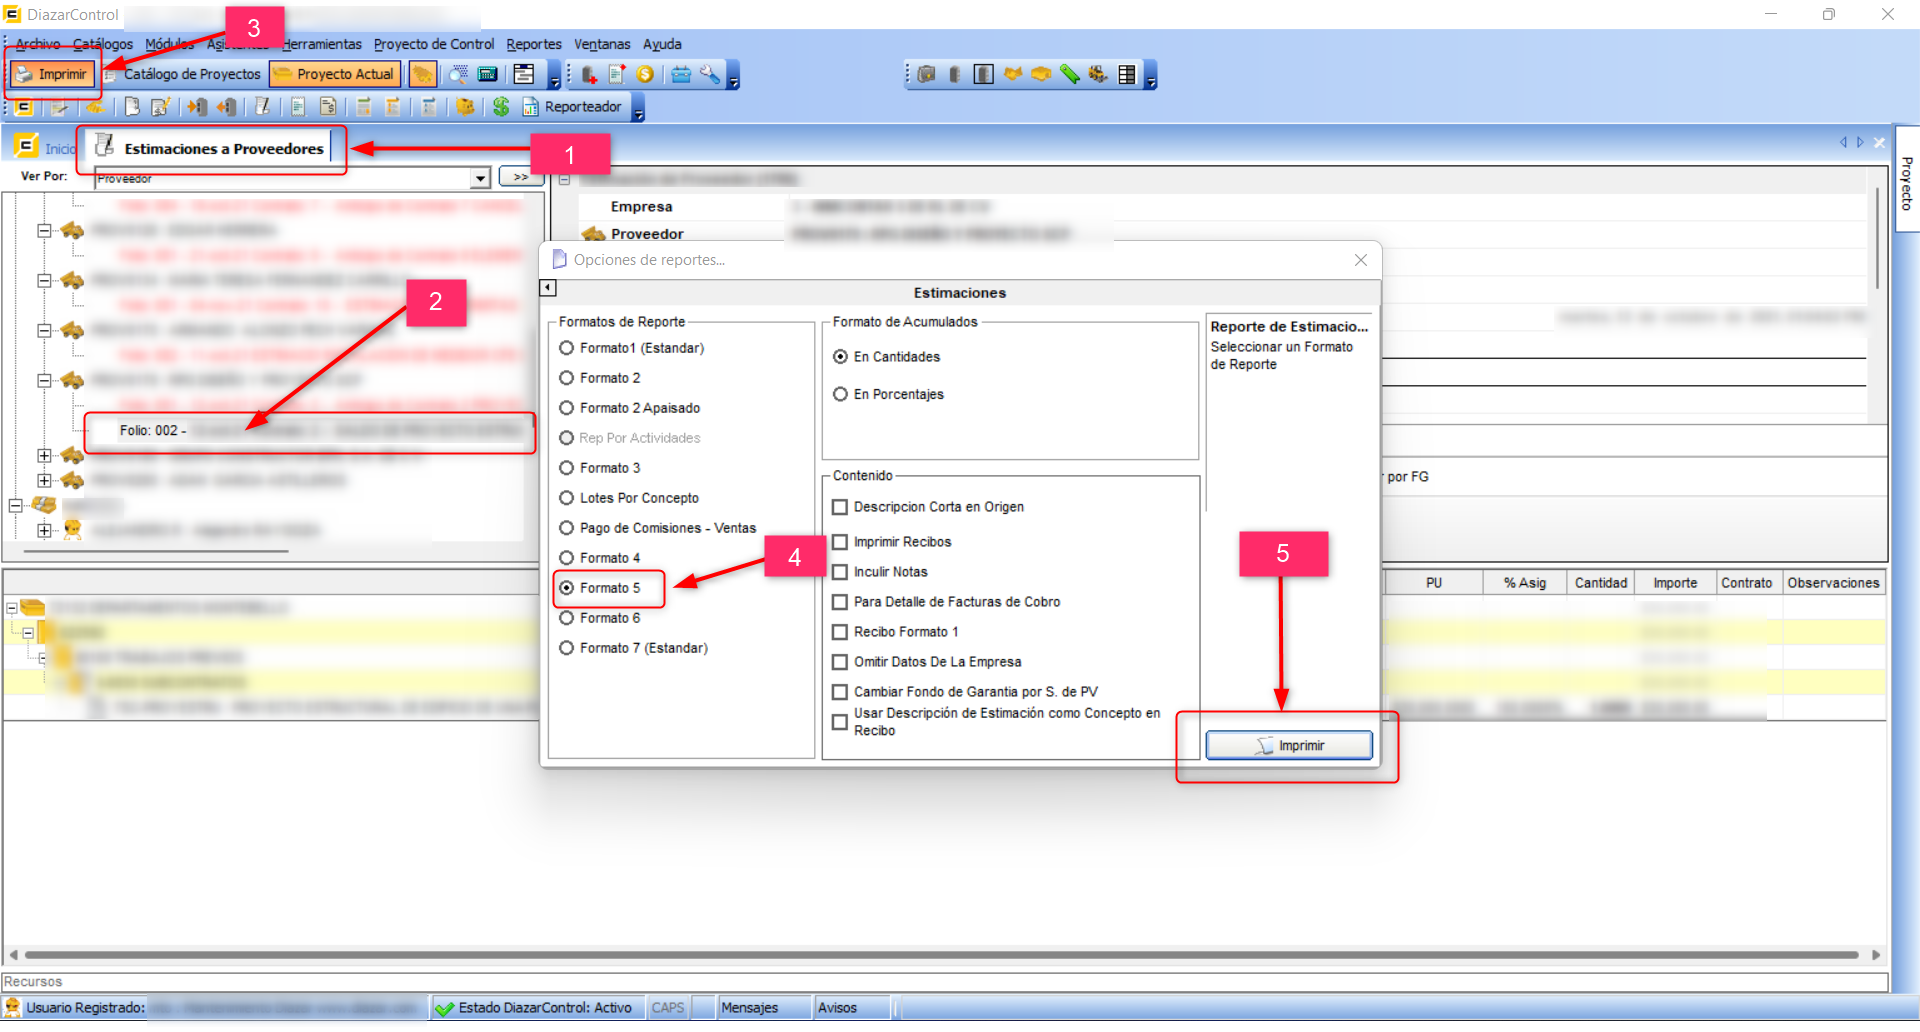Click the Catálogo de Proyectos button
This screenshot has height=1032, width=1920.
(x=183, y=75)
